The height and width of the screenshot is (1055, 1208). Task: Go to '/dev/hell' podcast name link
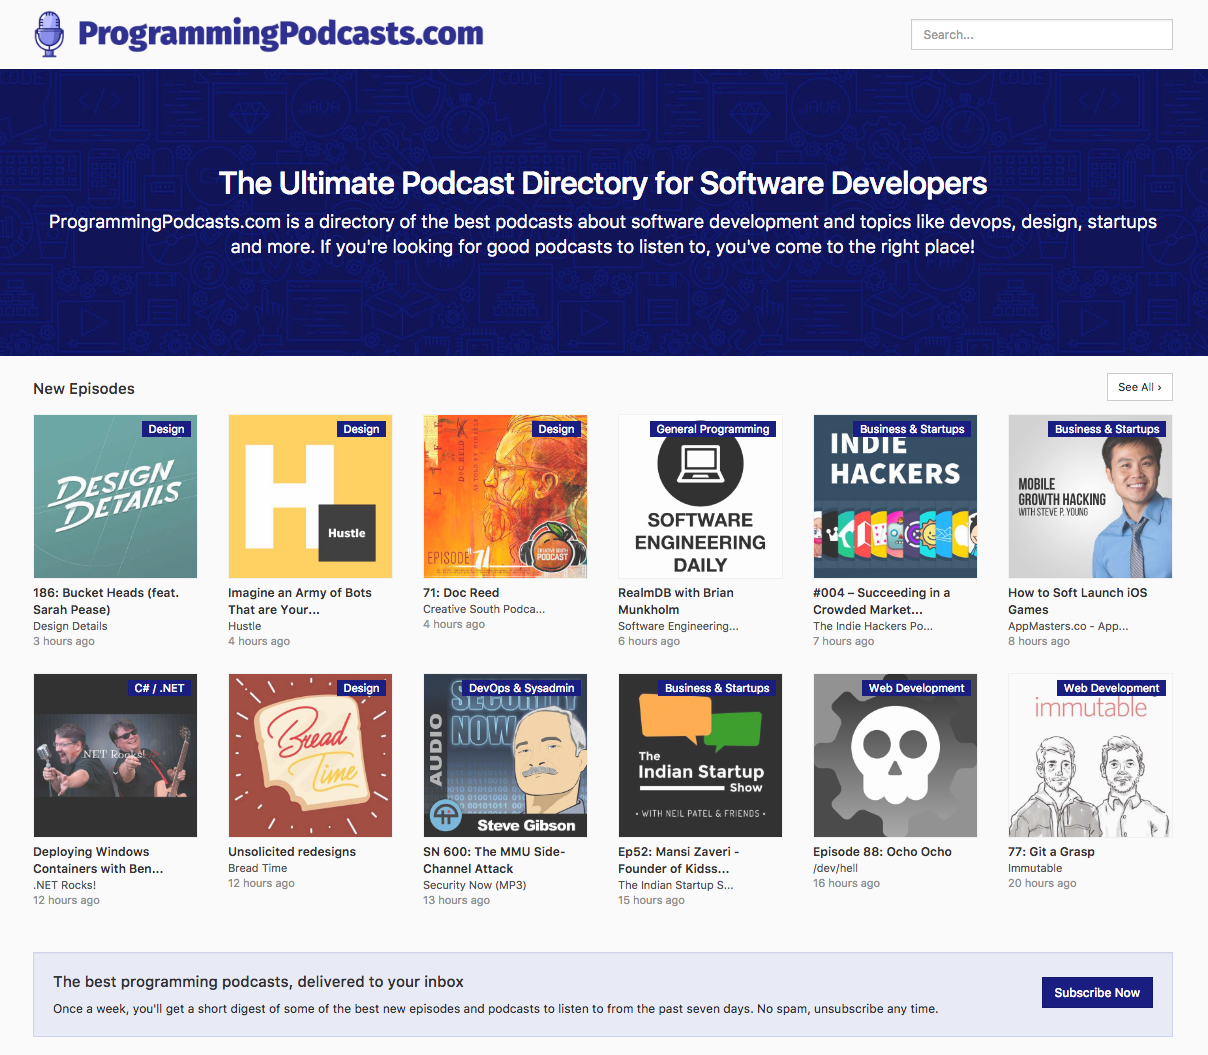click(836, 868)
